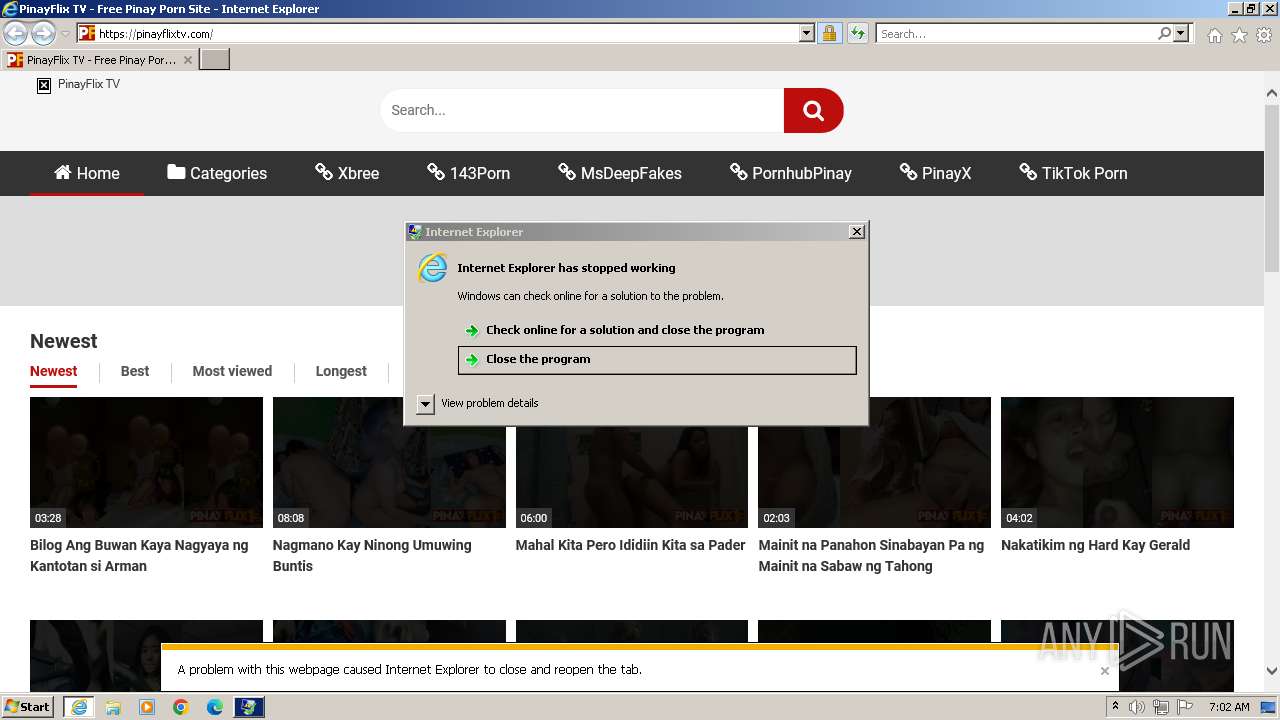Open the Windows Start menu
The width and height of the screenshot is (1280, 720).
[x=28, y=707]
